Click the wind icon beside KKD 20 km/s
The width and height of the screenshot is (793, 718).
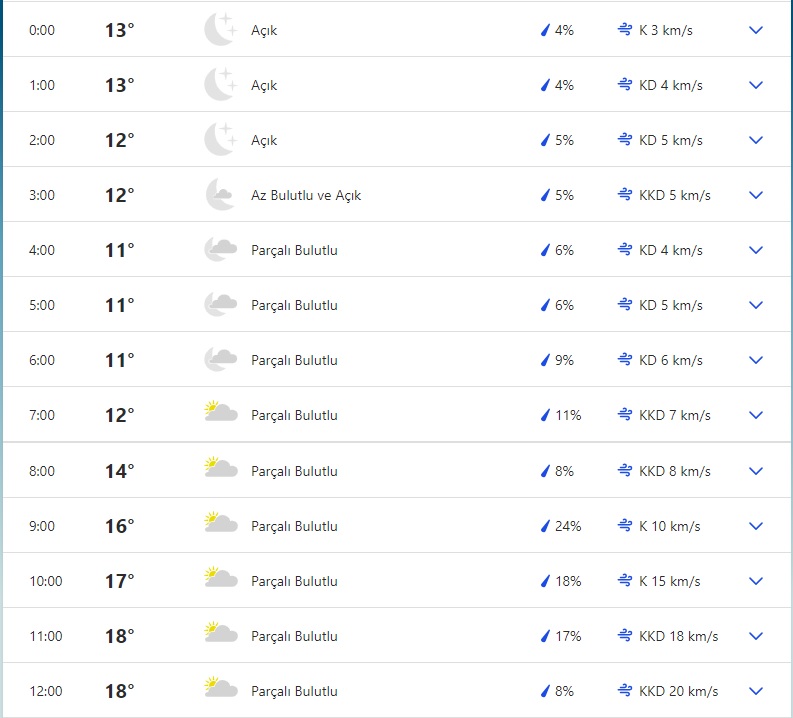coord(625,691)
